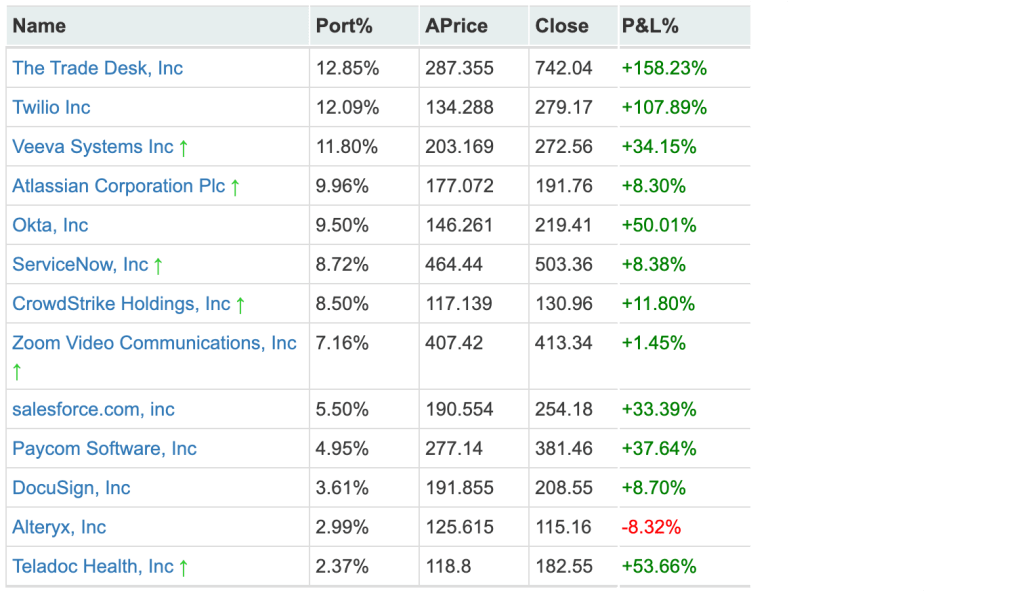Open the DocuSign, Inc link
1024x593 pixels.
(71, 488)
